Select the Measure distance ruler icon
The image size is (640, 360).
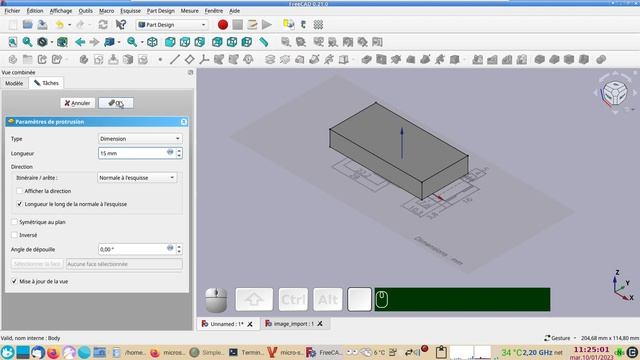tap(264, 42)
